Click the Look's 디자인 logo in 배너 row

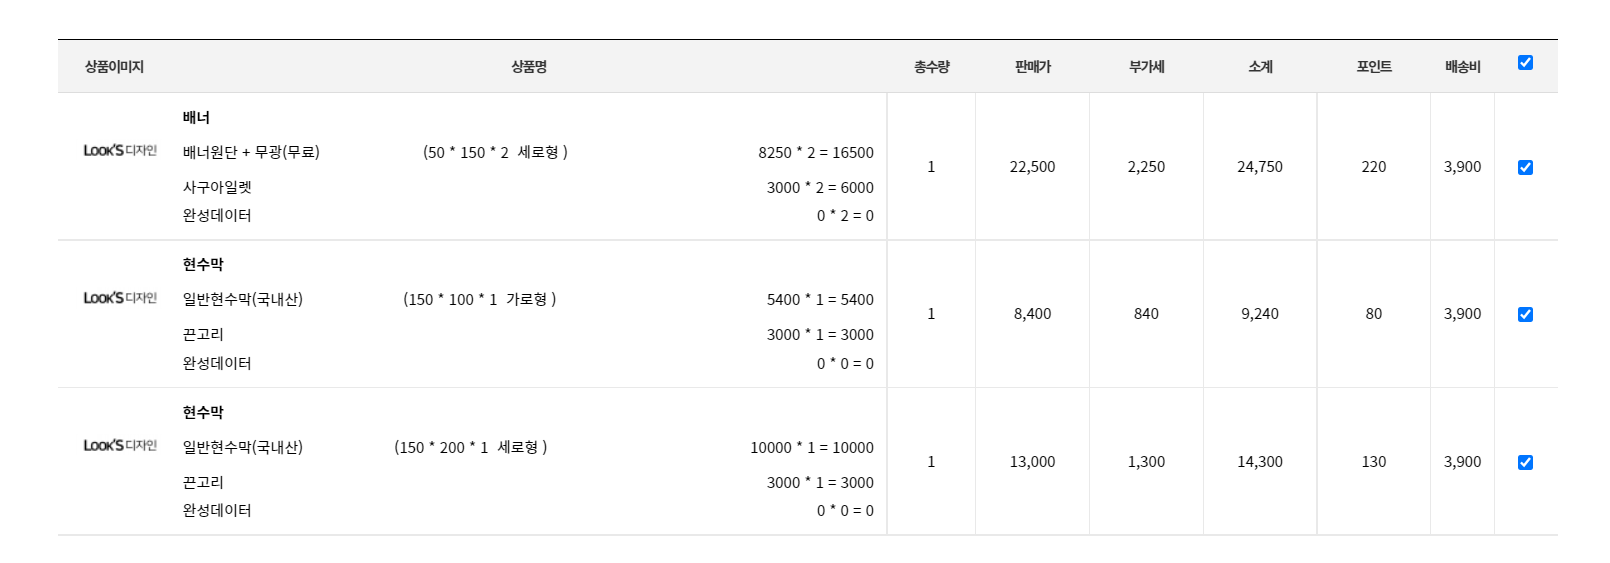click(120, 151)
